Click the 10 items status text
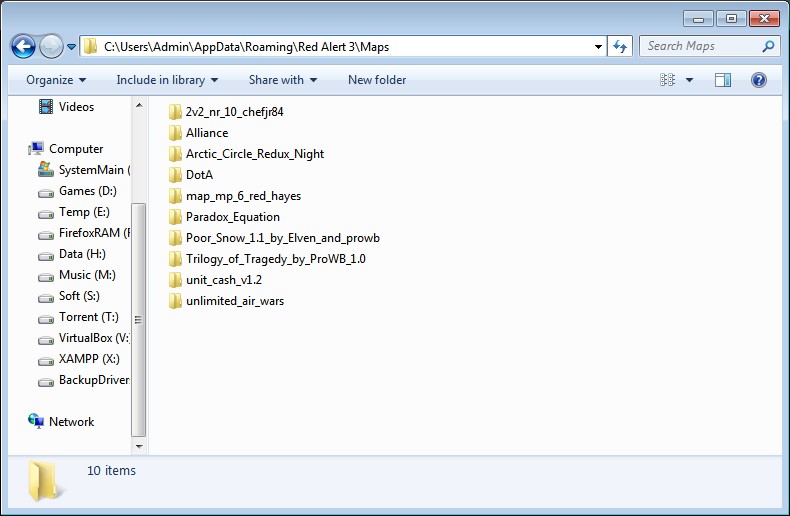Screen dimensions: 790x516 [x=111, y=471]
